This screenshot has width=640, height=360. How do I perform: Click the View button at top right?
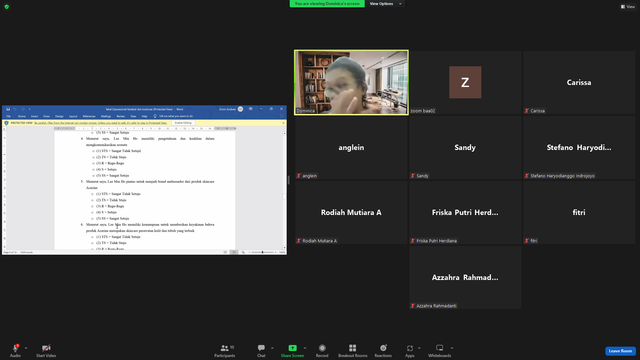tap(628, 7)
